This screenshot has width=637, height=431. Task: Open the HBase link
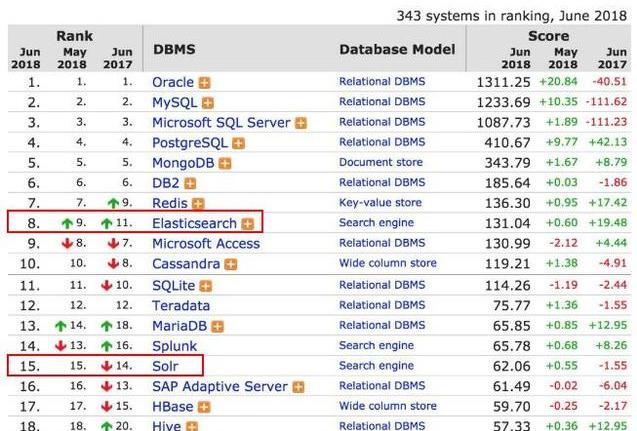point(172,407)
